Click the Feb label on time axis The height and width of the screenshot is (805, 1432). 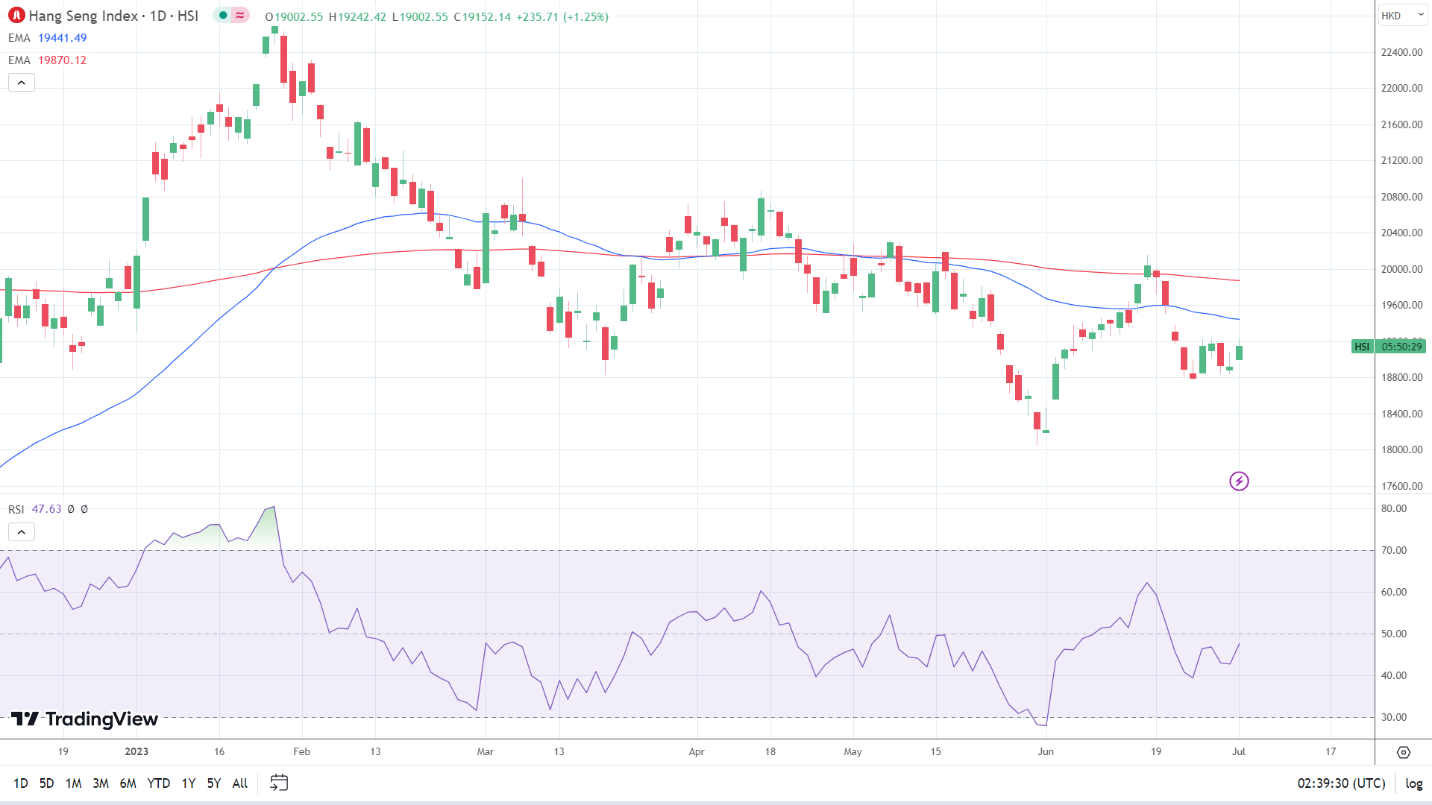click(x=301, y=751)
